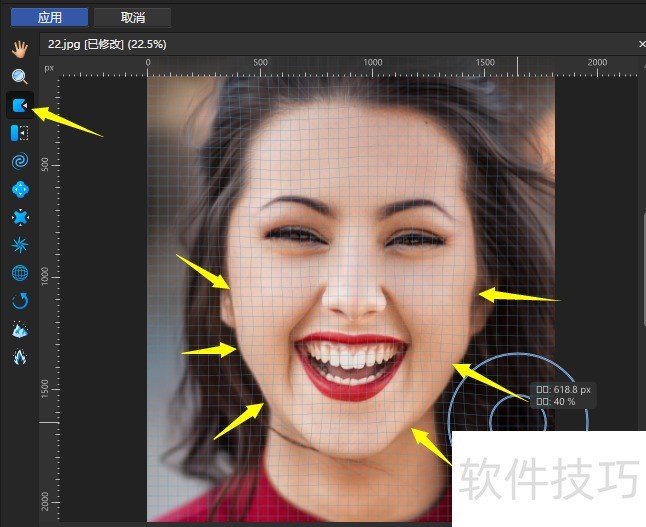Select the Liquify Pinch tool
Screen dimensions: 646x527
coord(20,190)
